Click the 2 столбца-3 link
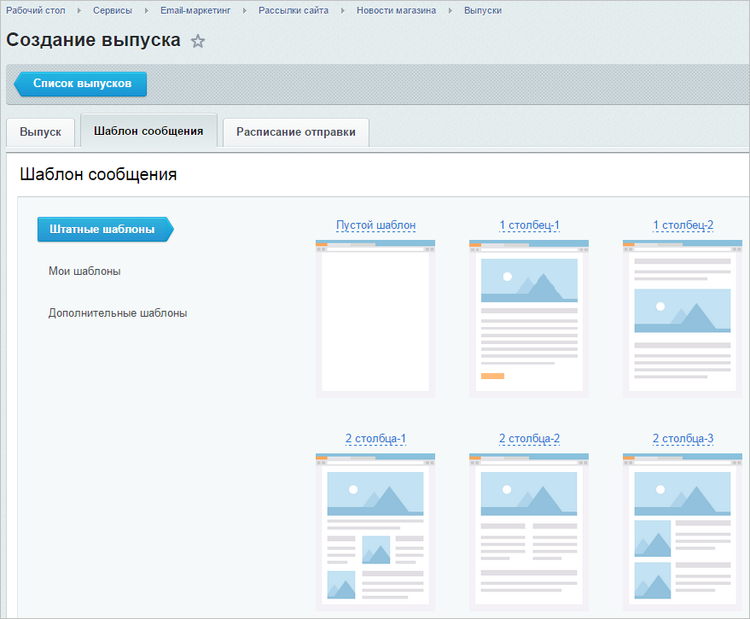The width and height of the screenshot is (750, 619). [x=683, y=438]
